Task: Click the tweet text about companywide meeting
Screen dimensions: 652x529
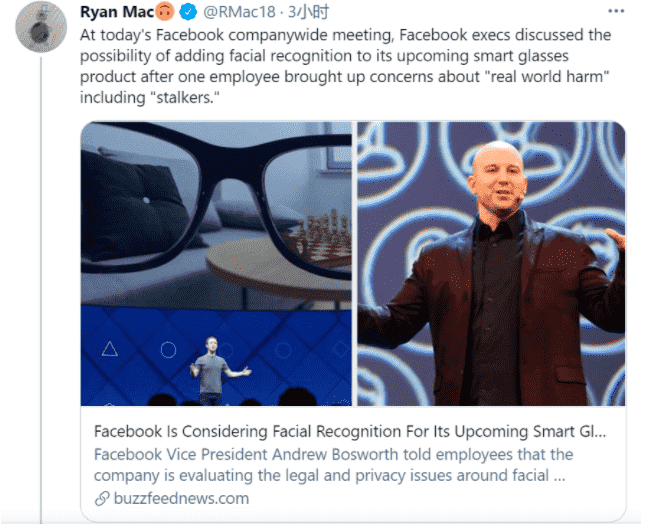Action: 346,66
